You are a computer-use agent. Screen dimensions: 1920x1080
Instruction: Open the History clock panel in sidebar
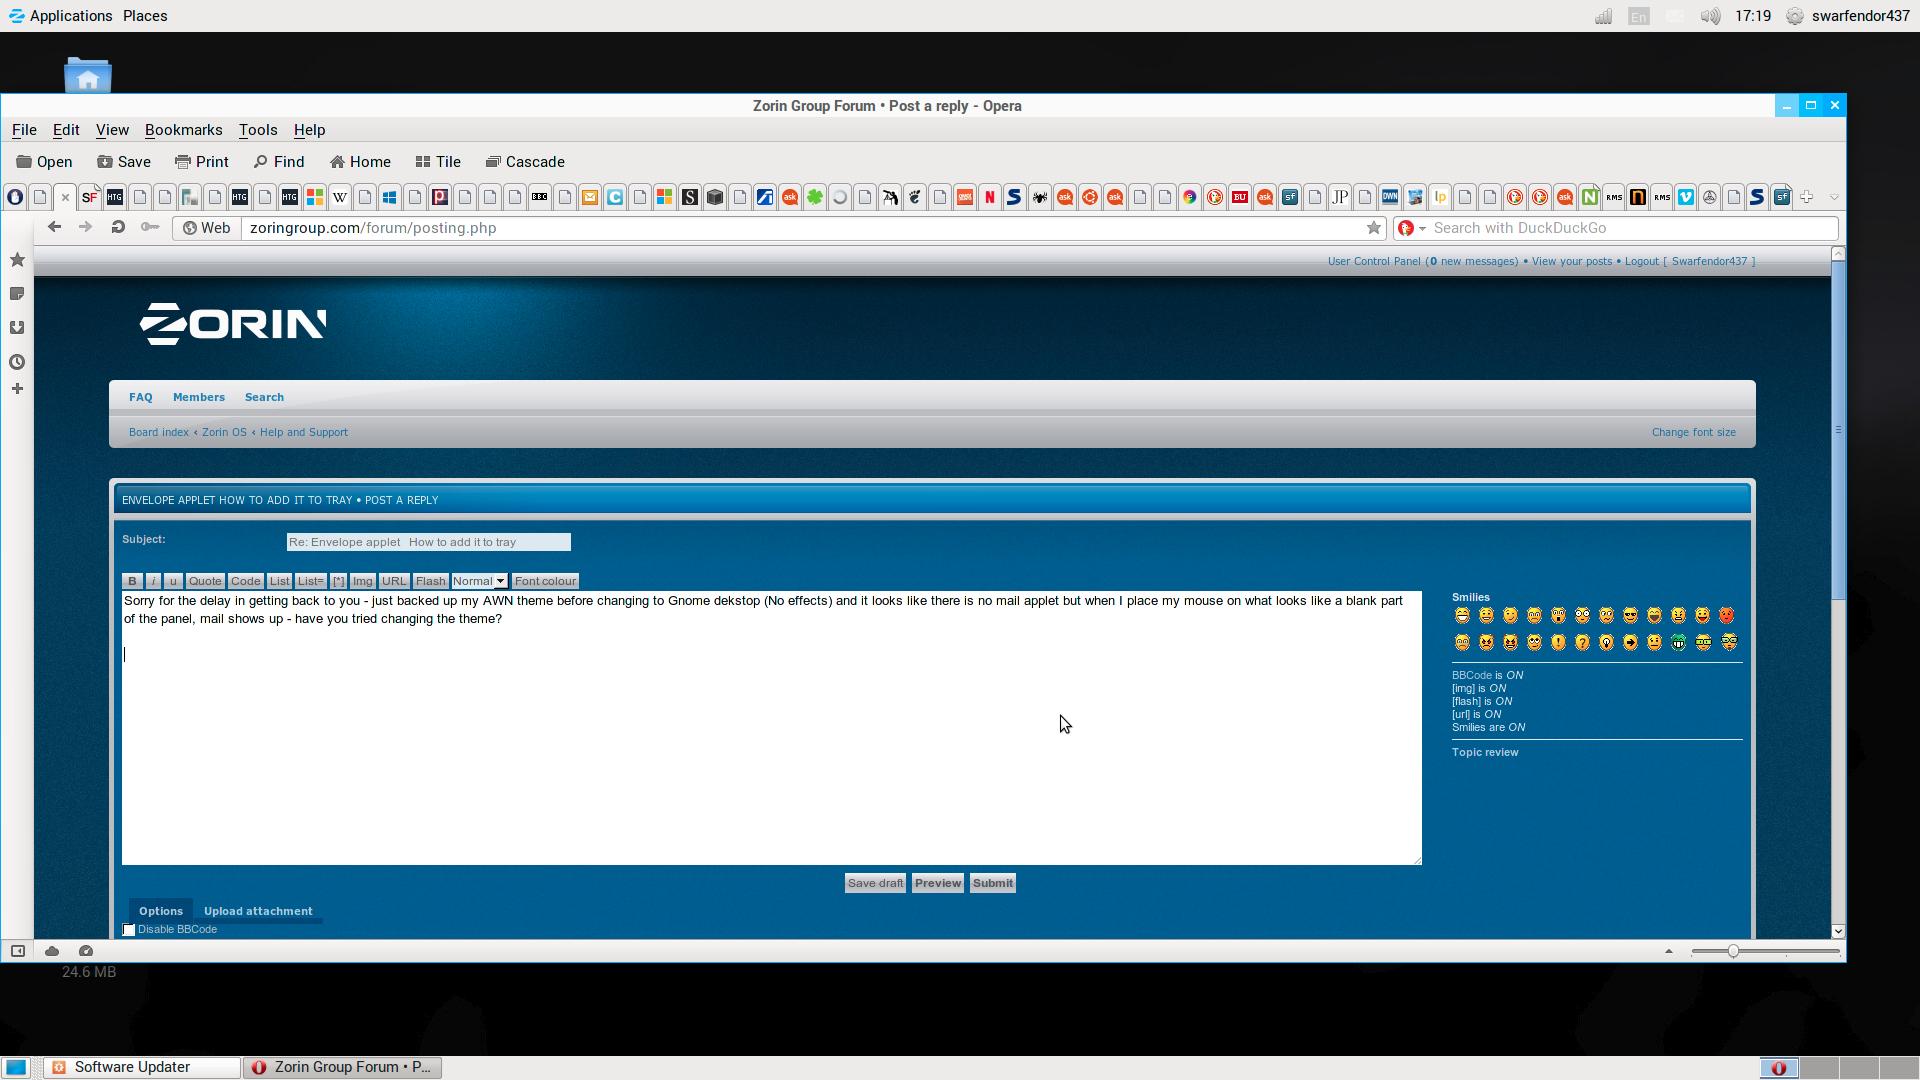17,362
